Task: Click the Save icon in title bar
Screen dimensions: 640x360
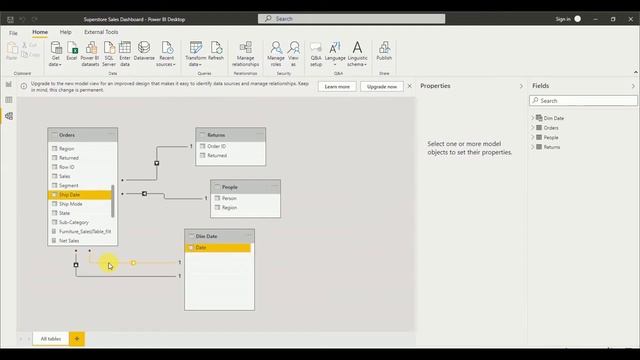Action: (x=10, y=19)
